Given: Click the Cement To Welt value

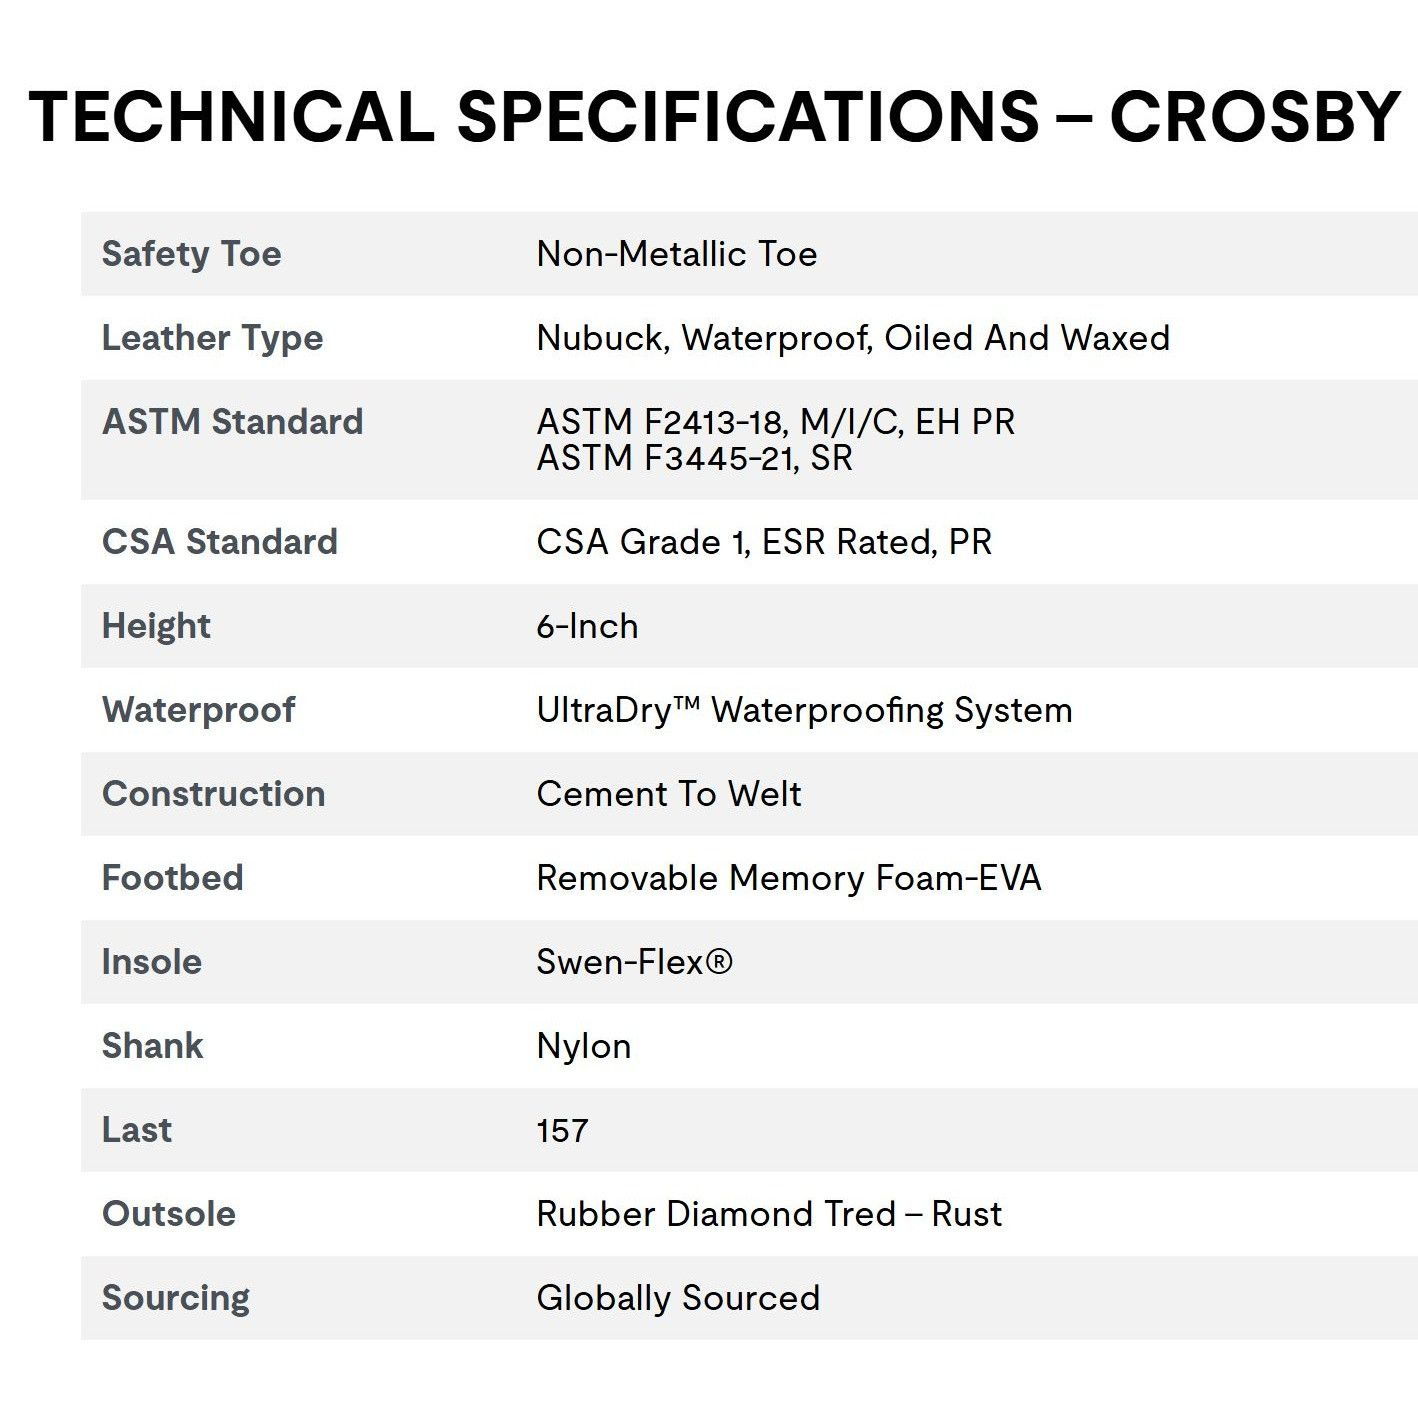Looking at the screenshot, I should [x=669, y=794].
